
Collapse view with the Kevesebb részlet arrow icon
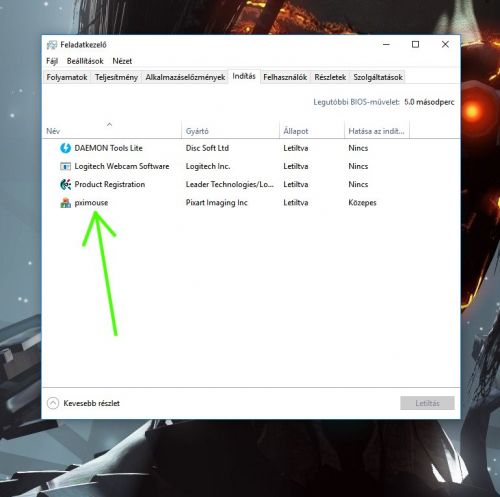[x=53, y=403]
